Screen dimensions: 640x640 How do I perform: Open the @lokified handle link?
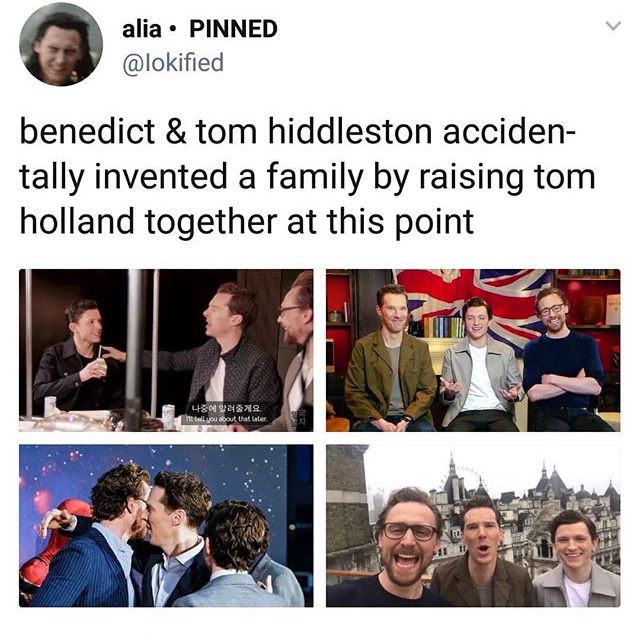point(173,63)
